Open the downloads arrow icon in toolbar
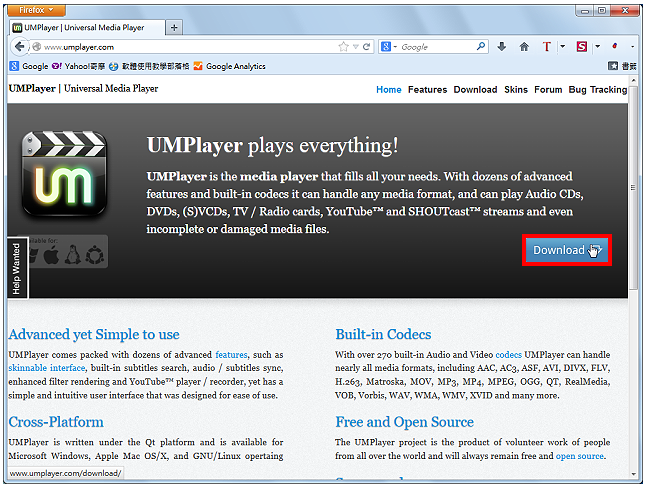653x488 pixels. point(501,47)
